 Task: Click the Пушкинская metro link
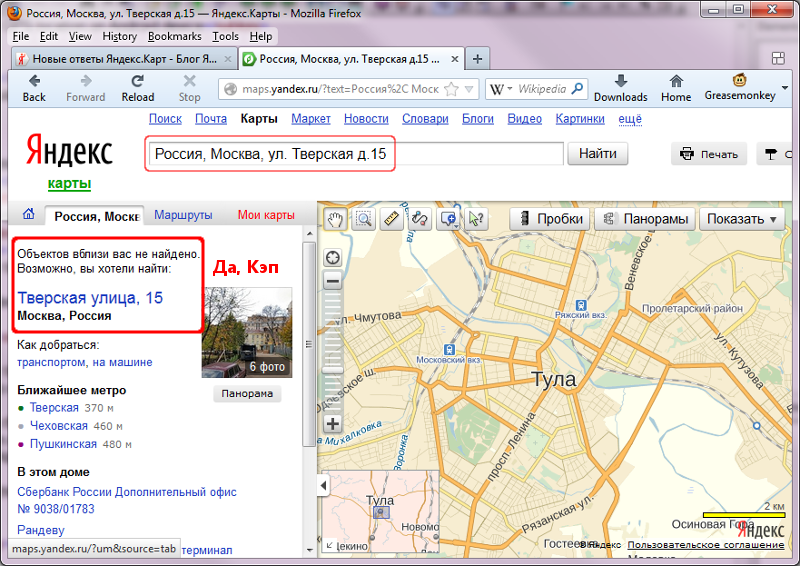[x=63, y=444]
